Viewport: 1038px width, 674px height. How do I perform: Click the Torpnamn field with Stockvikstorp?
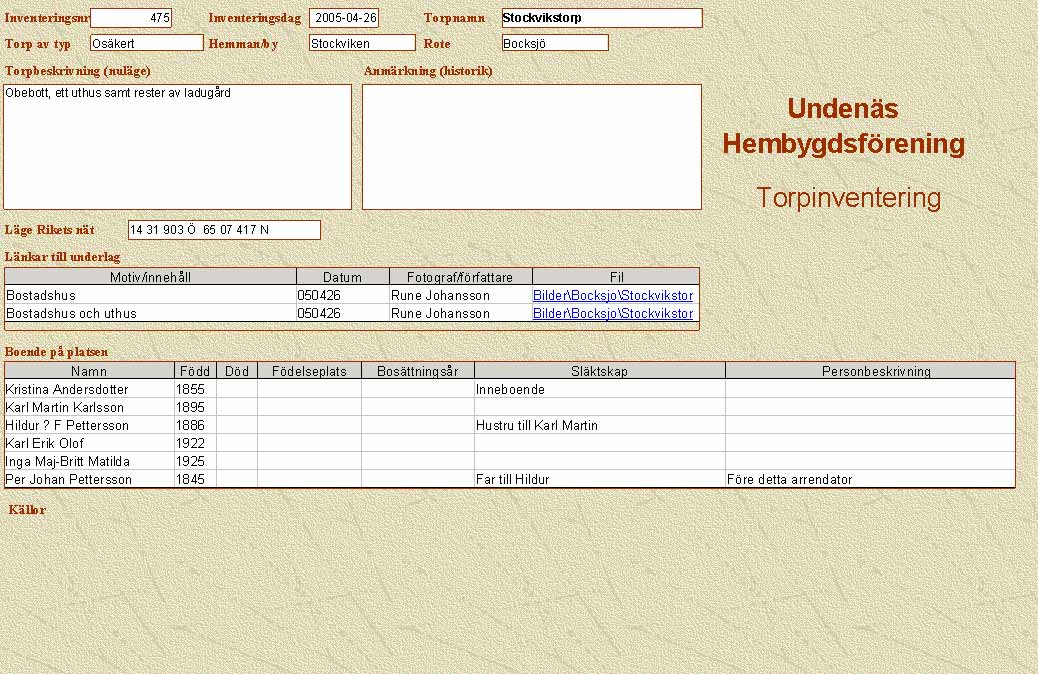pos(601,18)
